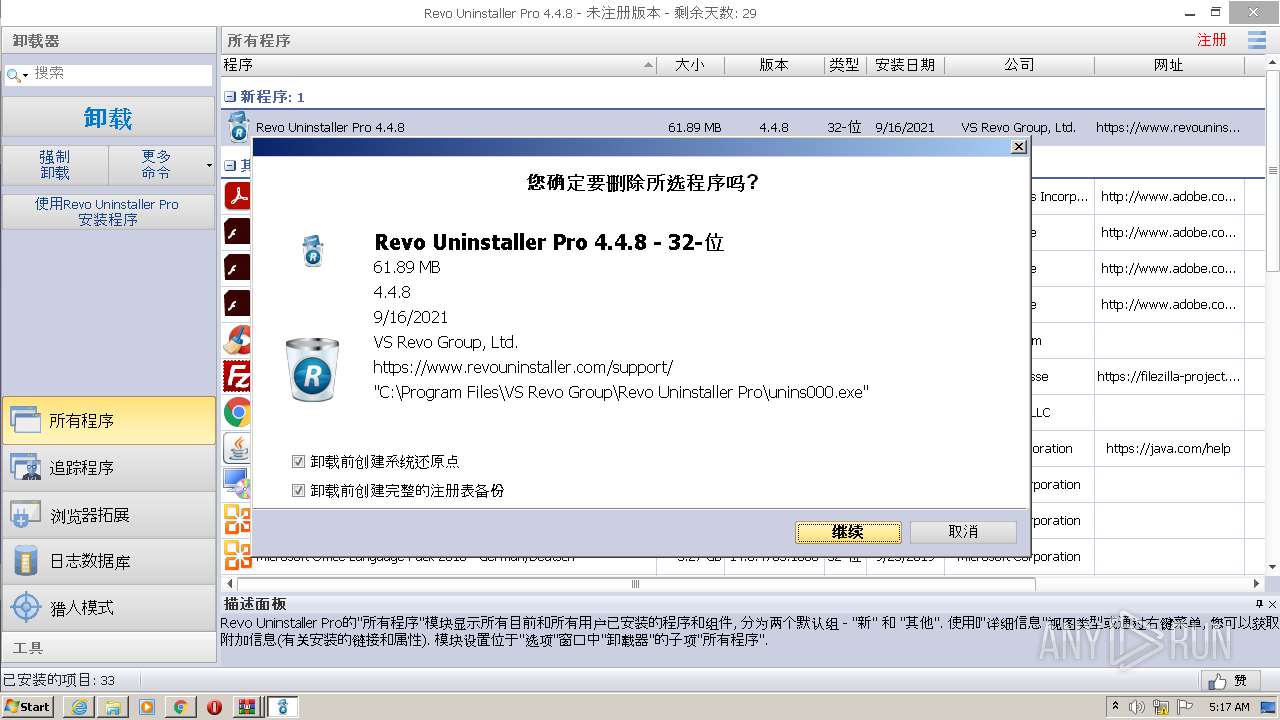This screenshot has width=1280, height=720.
Task: Click the CCleaner program icon in list
Action: point(237,340)
